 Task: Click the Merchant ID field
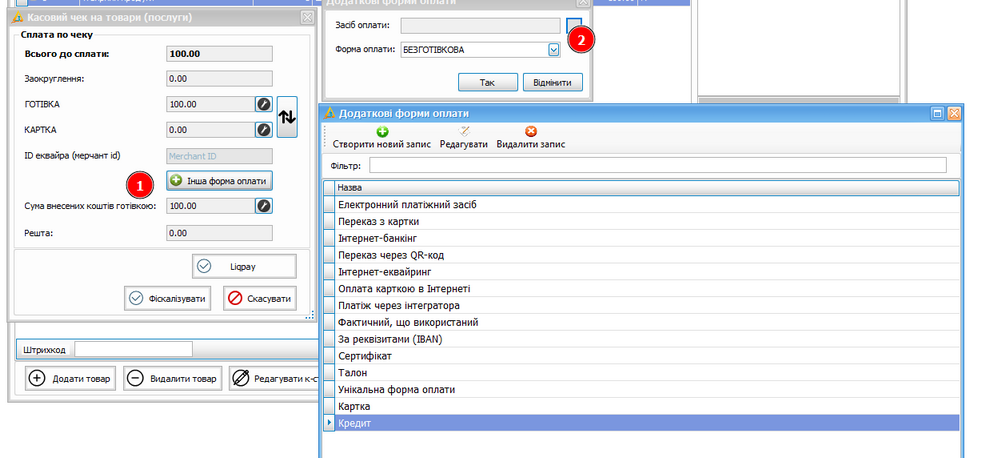tap(220, 156)
